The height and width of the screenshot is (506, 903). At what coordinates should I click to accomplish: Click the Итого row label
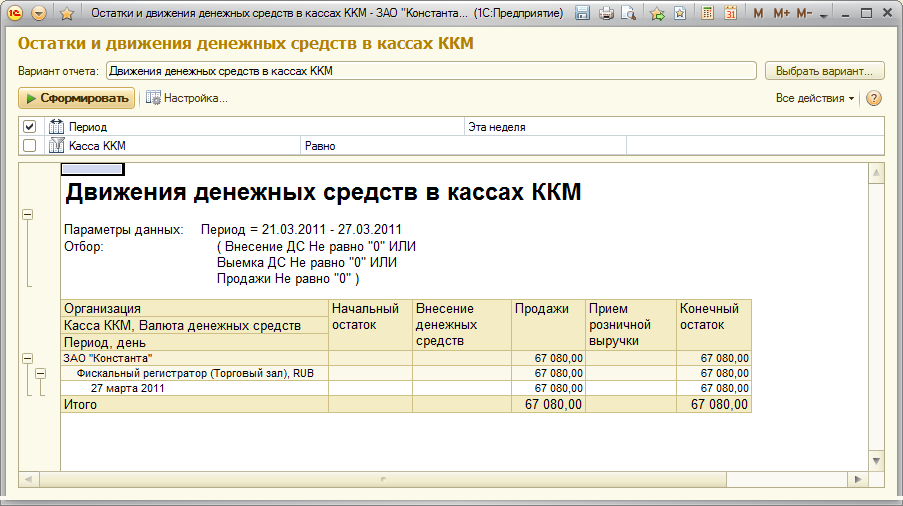point(80,404)
